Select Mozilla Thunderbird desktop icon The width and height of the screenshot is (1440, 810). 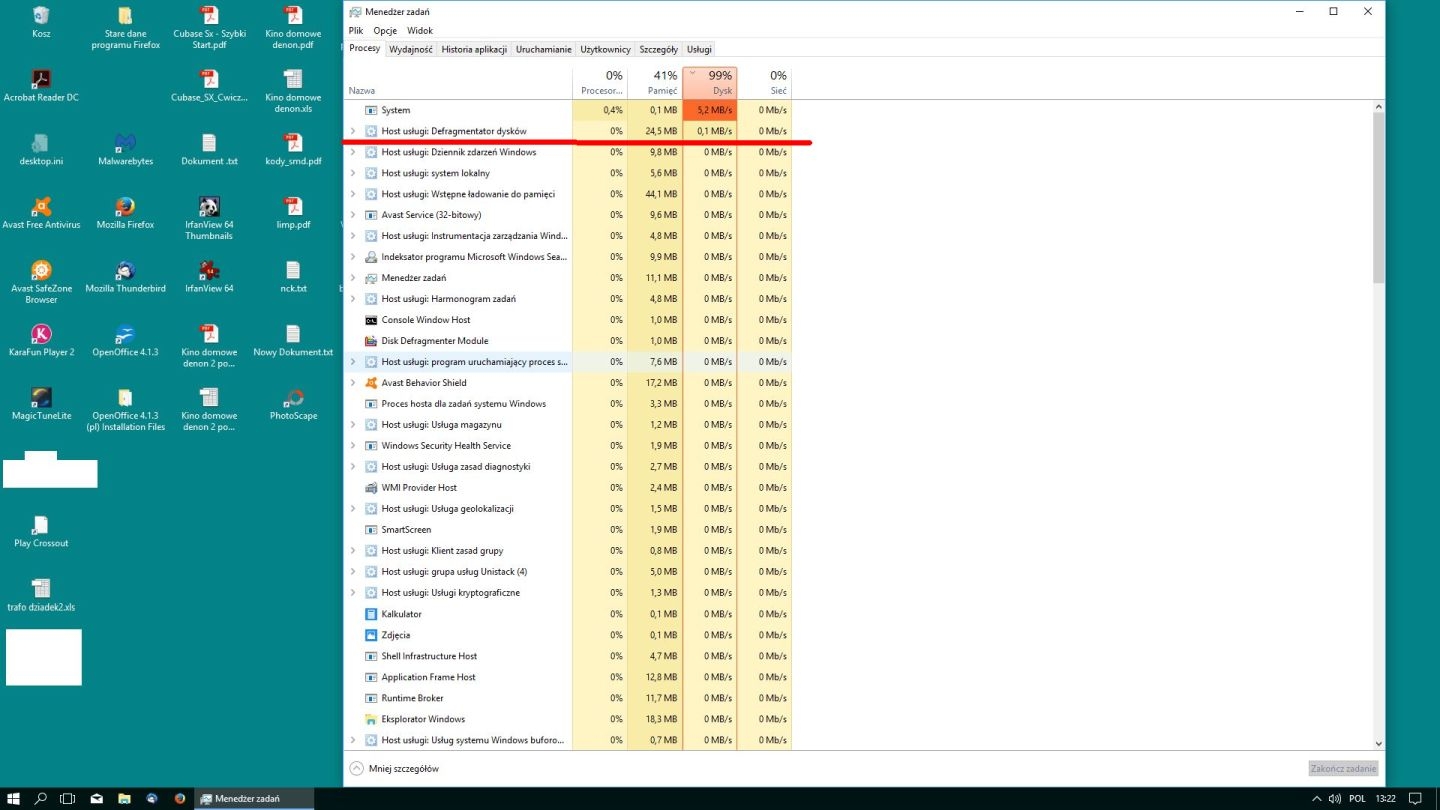[x=125, y=276]
